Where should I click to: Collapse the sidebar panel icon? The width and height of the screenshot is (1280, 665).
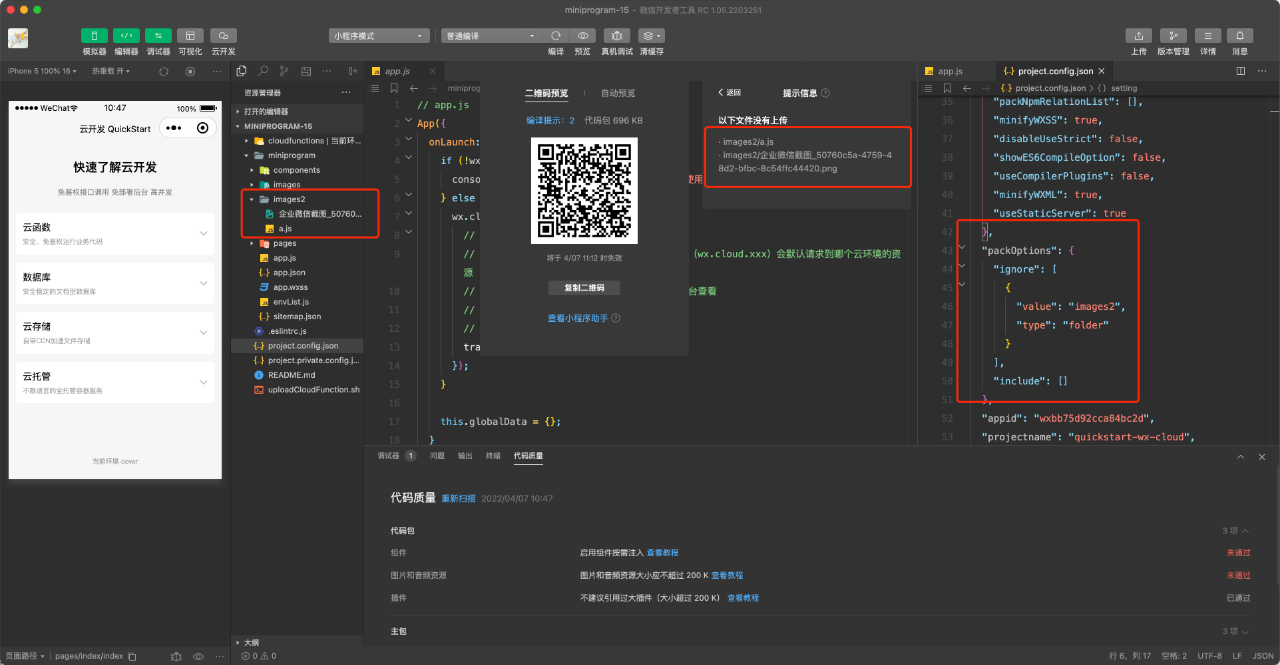[x=351, y=71]
